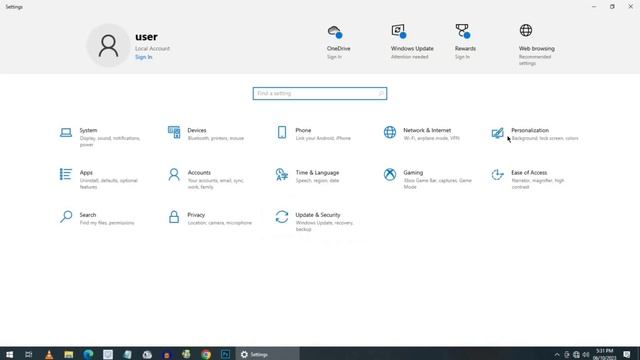Click the "Local Account" text

coord(152,49)
